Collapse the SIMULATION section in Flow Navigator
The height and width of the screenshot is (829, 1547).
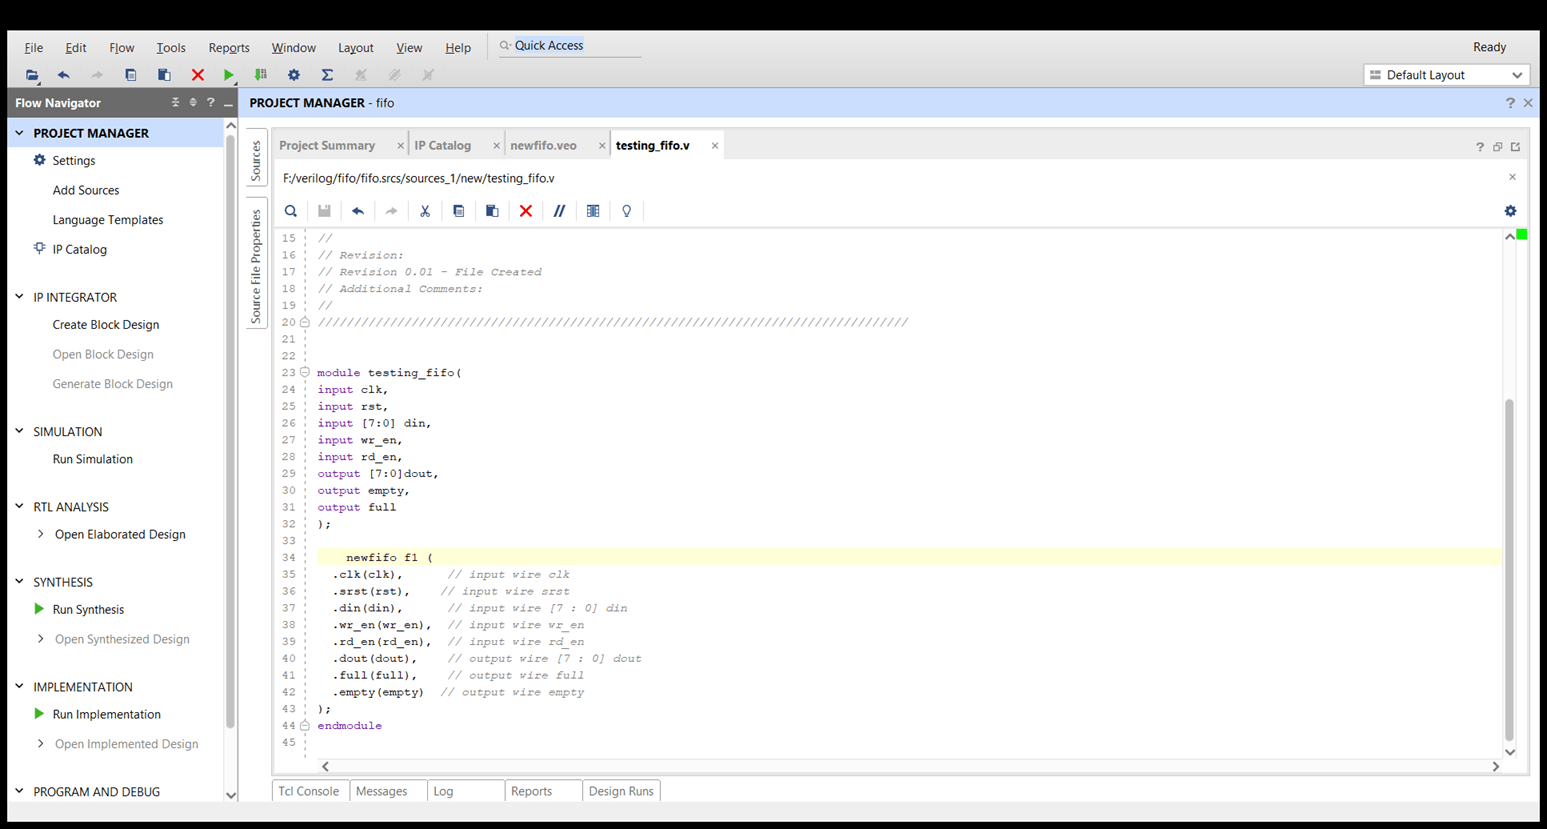click(19, 432)
